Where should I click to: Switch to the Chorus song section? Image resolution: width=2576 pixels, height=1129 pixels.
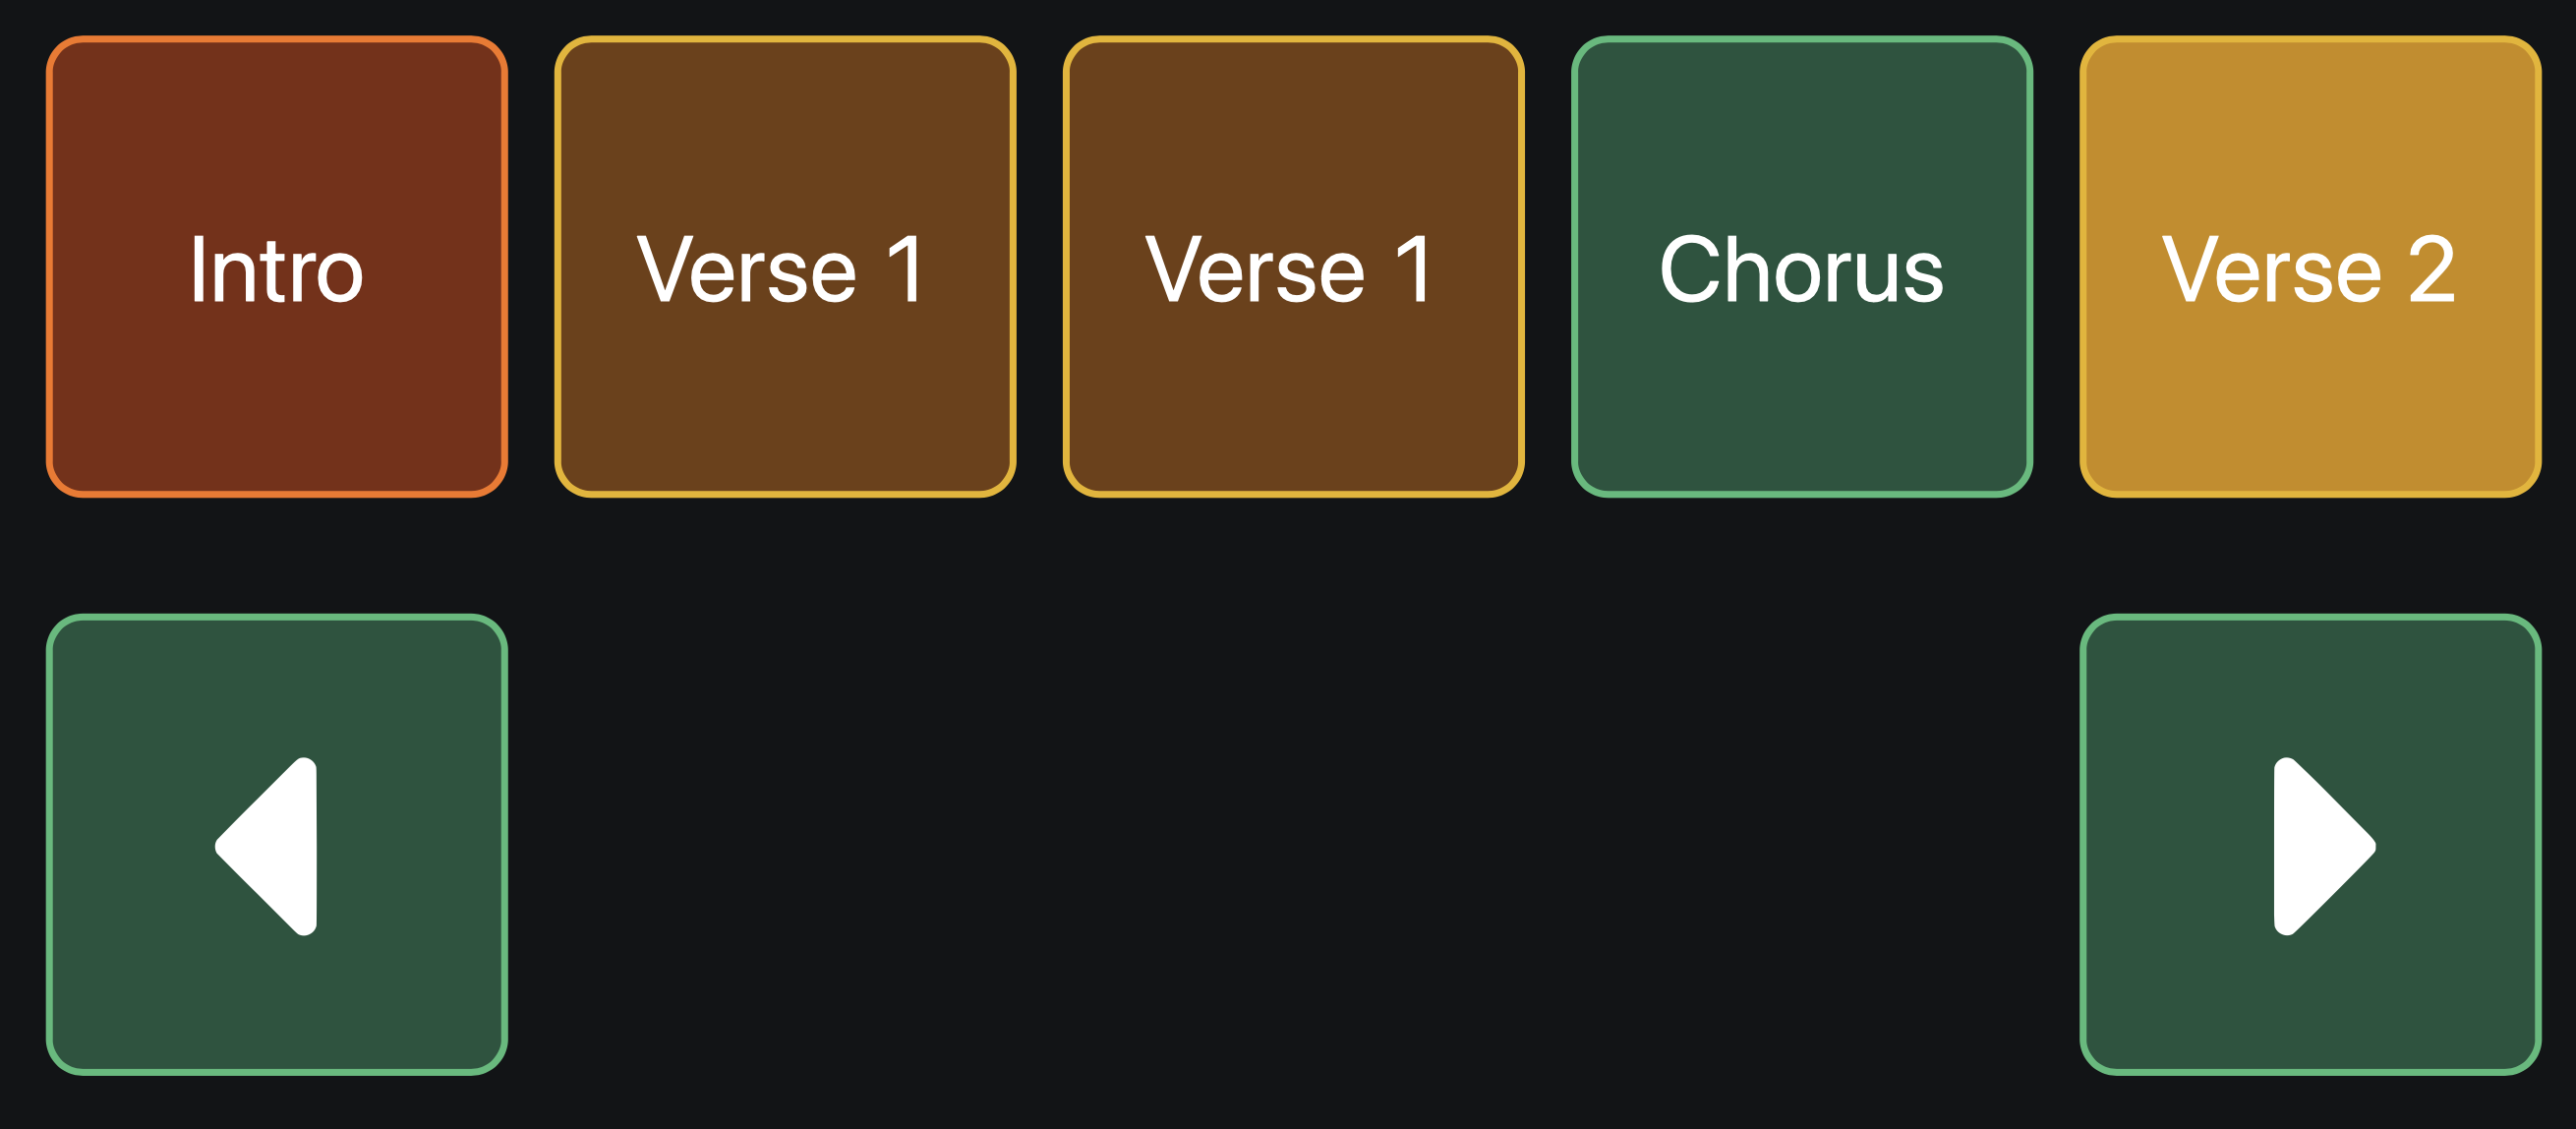tap(1801, 267)
